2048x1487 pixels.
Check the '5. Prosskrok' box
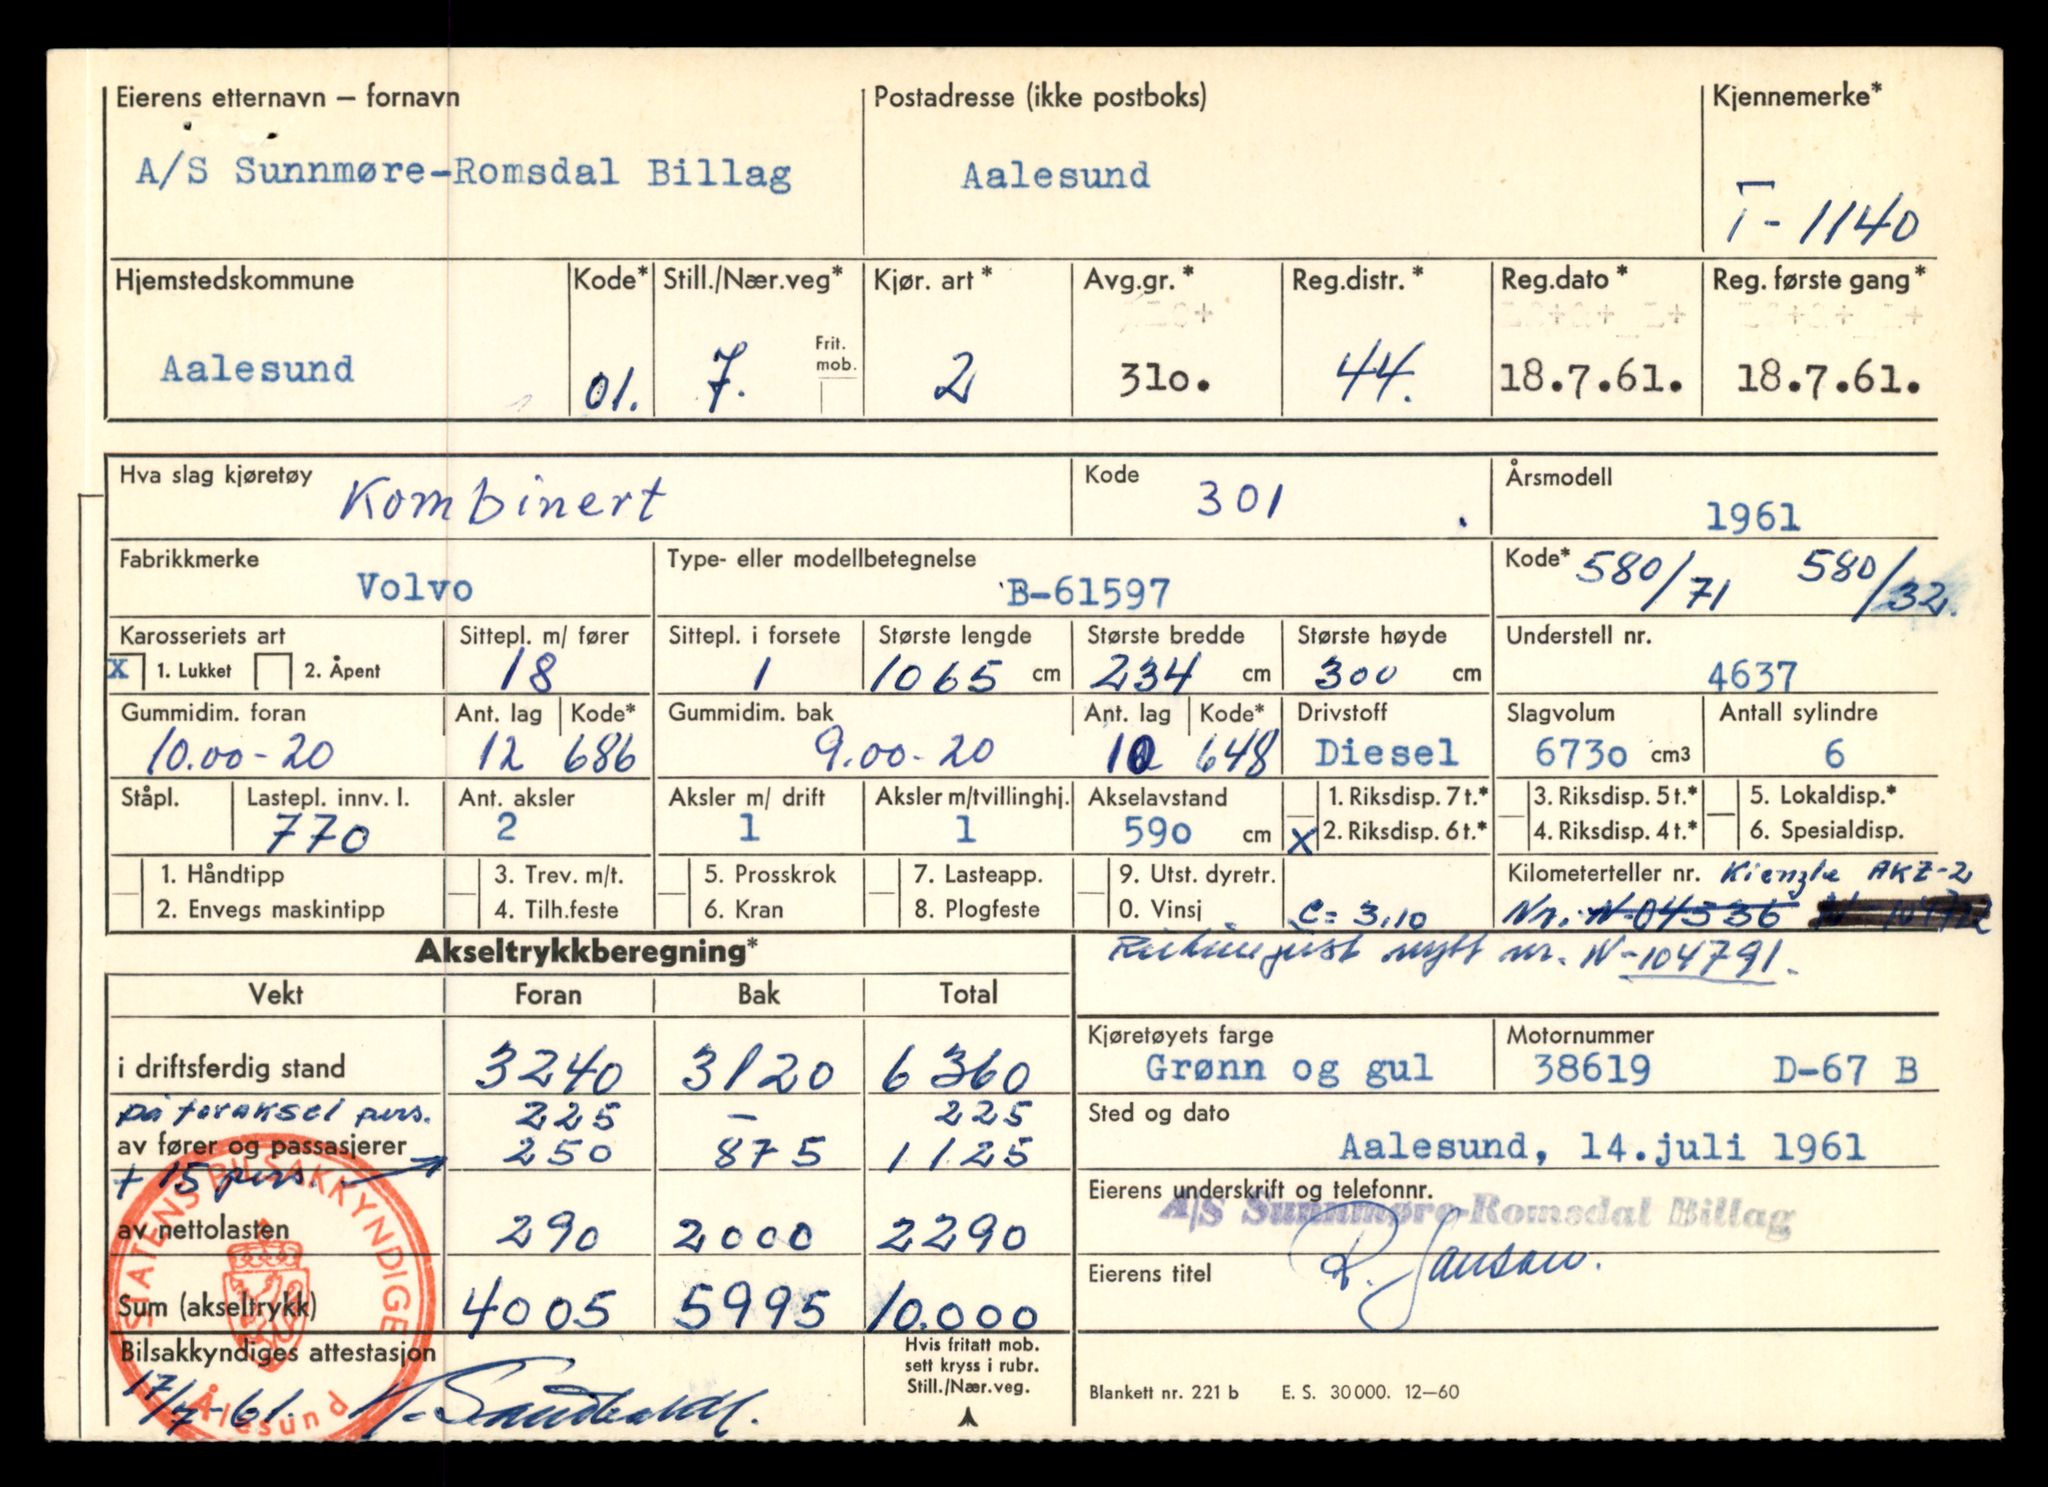(x=674, y=875)
